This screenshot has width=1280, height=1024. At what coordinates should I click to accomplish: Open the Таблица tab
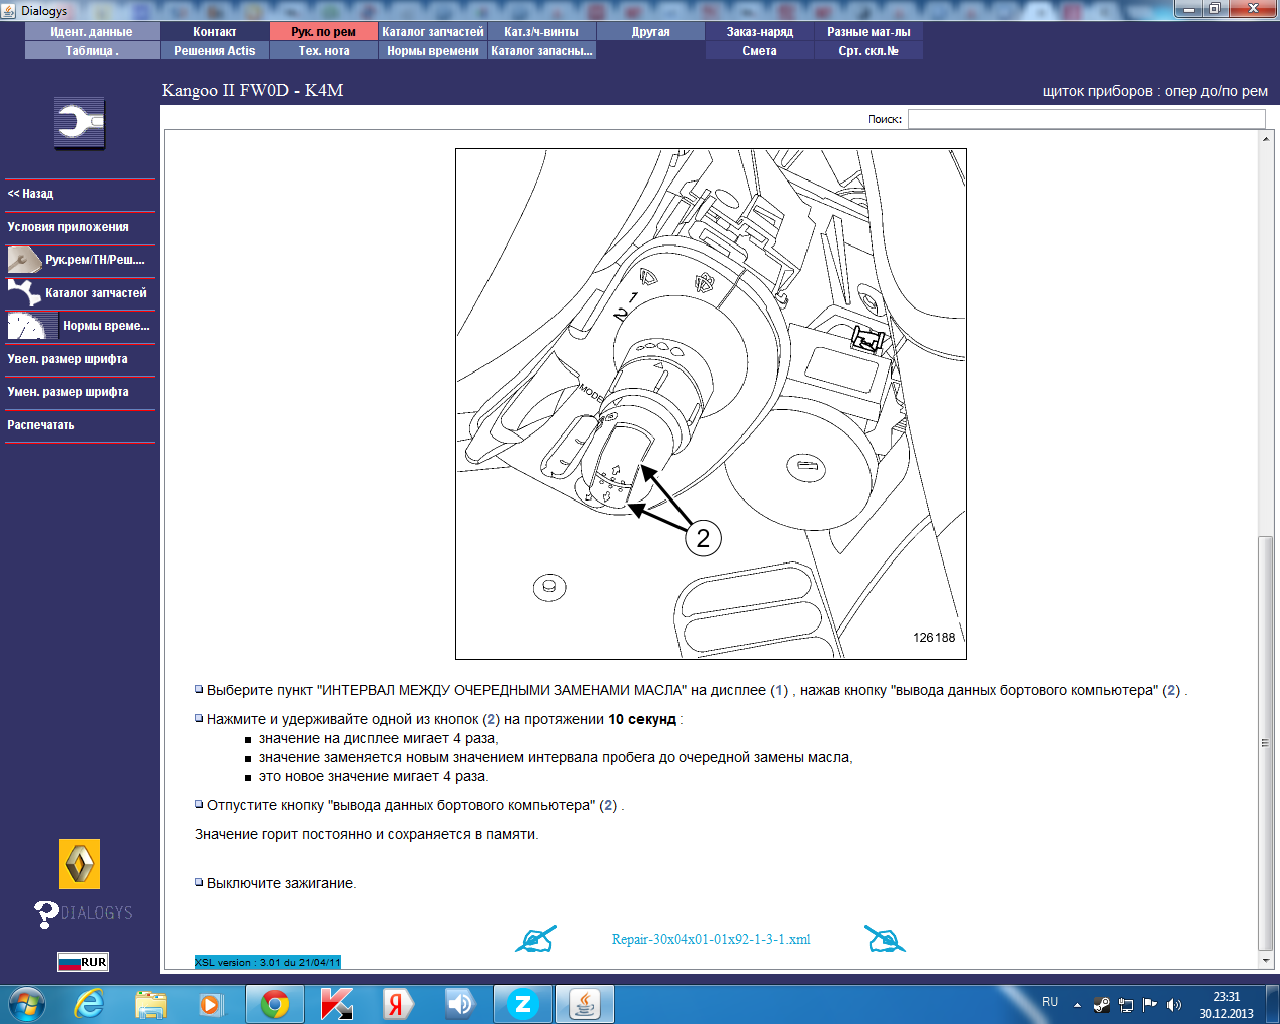tap(91, 51)
